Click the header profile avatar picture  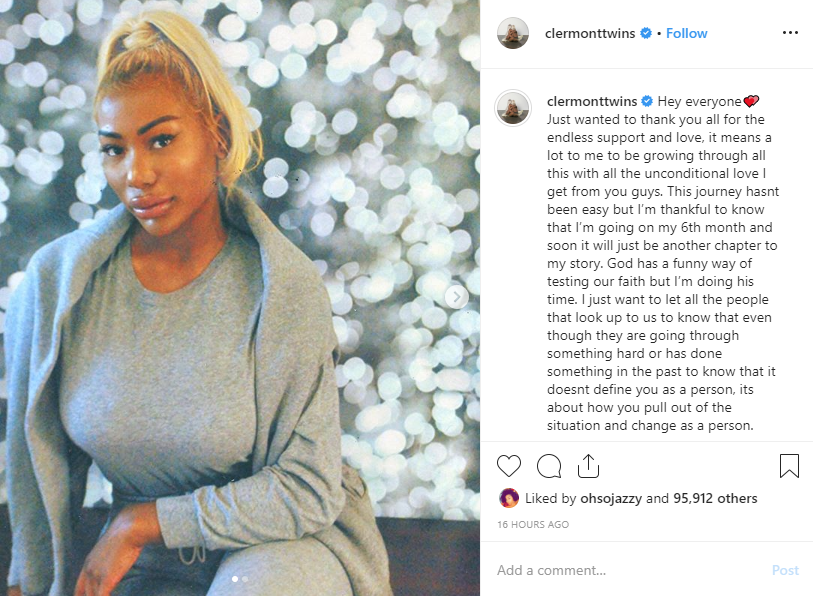tap(513, 33)
